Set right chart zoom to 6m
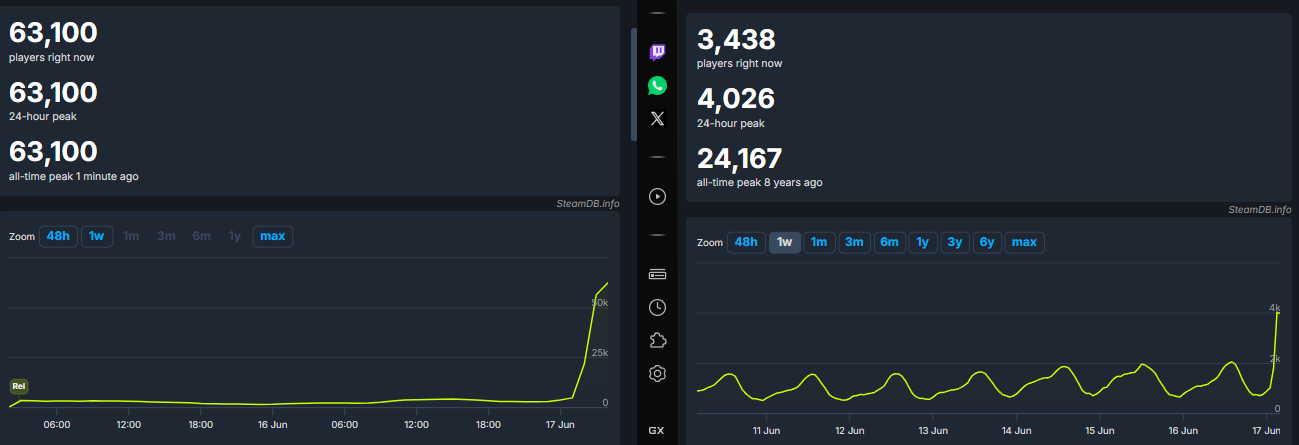1299x445 pixels. tap(889, 242)
